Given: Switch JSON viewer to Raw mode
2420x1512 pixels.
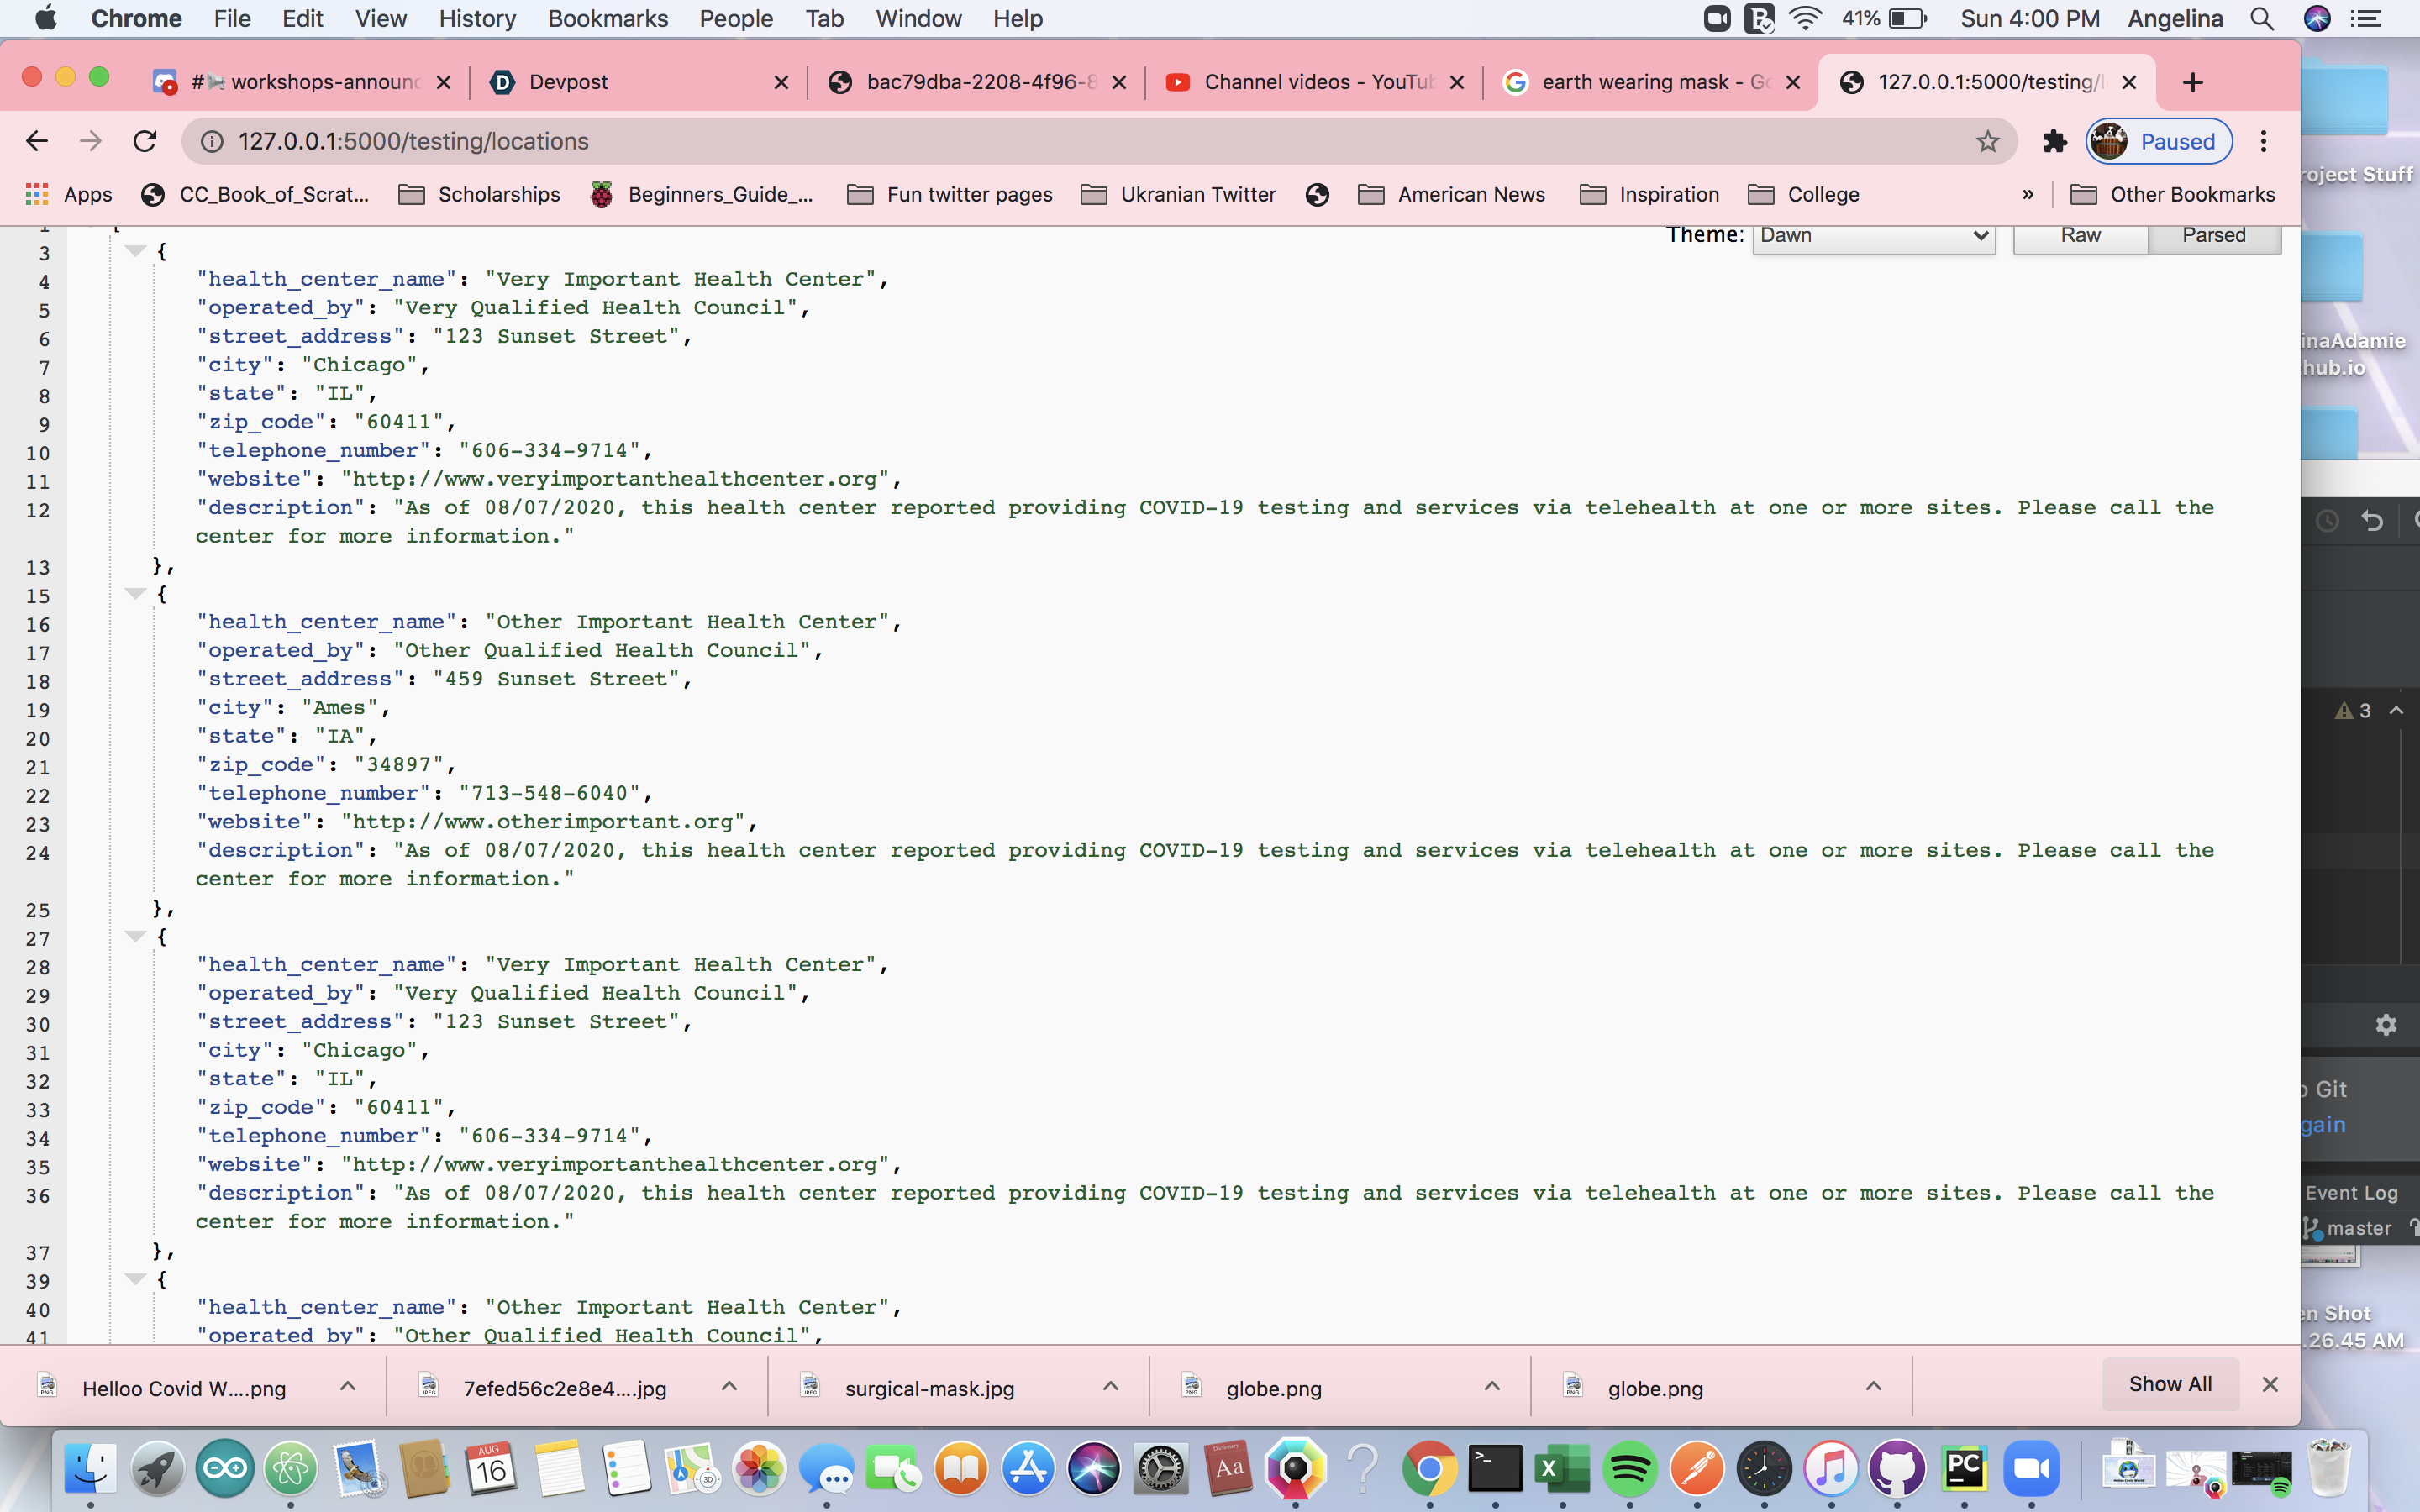Looking at the screenshot, I should tap(2080, 235).
